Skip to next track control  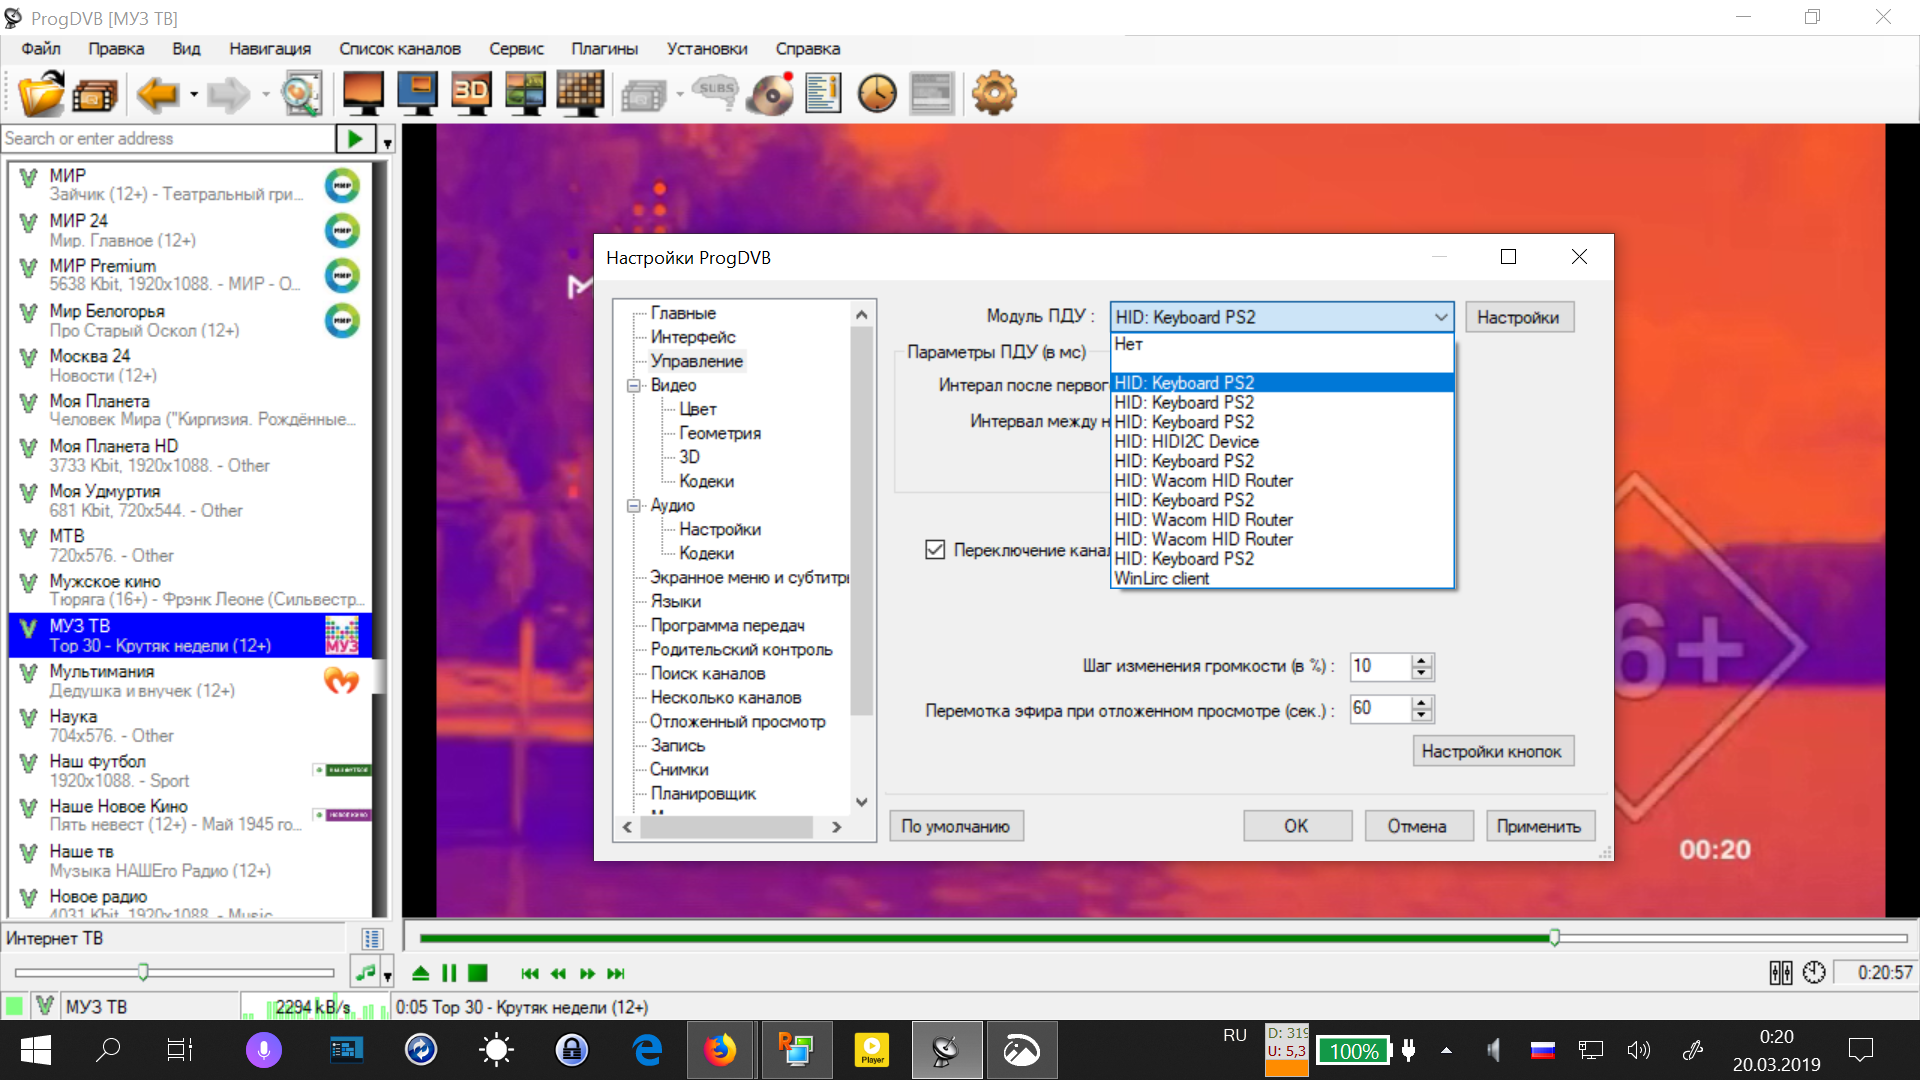coord(616,974)
